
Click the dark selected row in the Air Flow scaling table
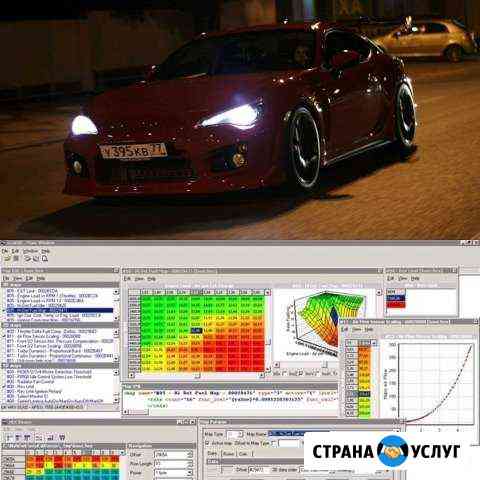(359, 394)
